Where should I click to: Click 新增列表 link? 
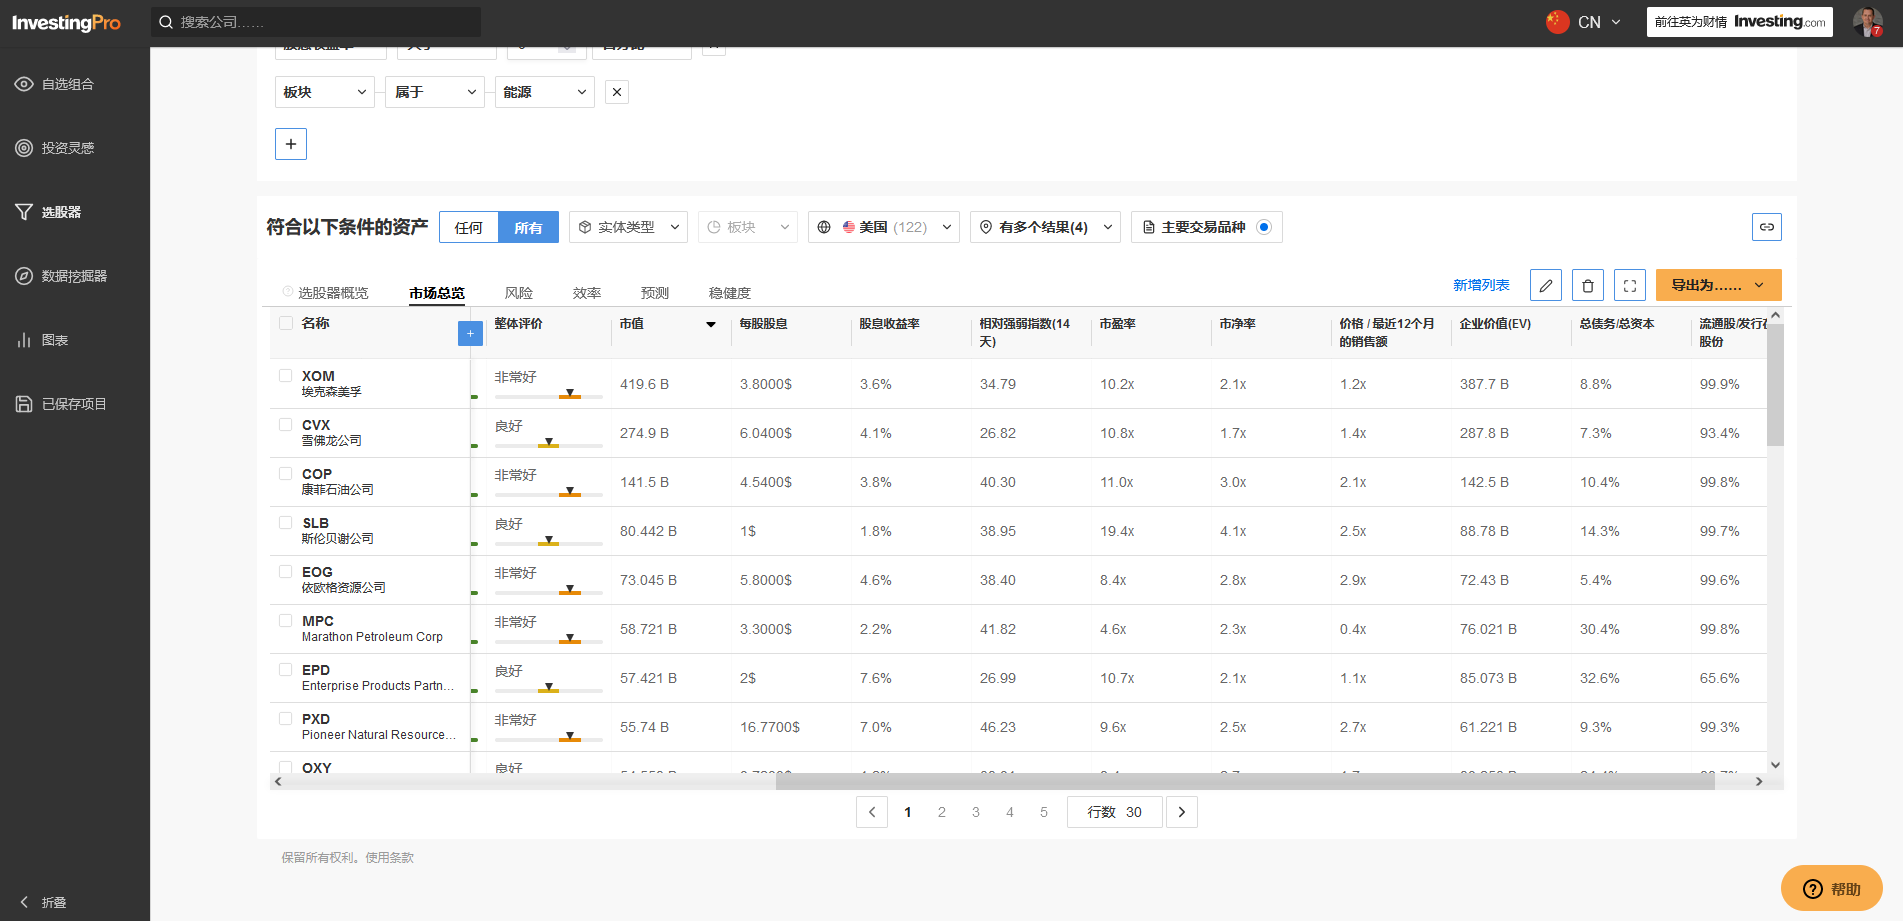pyautogui.click(x=1481, y=285)
